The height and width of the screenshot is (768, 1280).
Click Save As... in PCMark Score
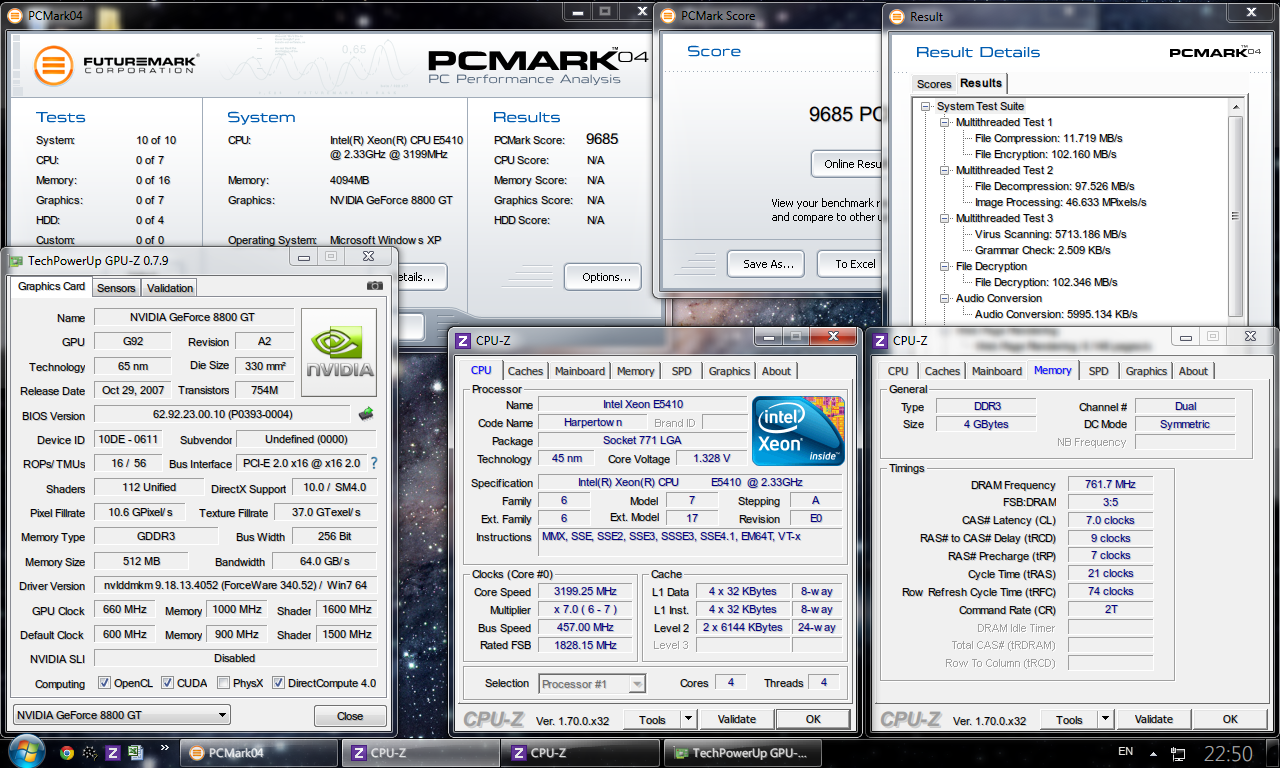coord(768,264)
